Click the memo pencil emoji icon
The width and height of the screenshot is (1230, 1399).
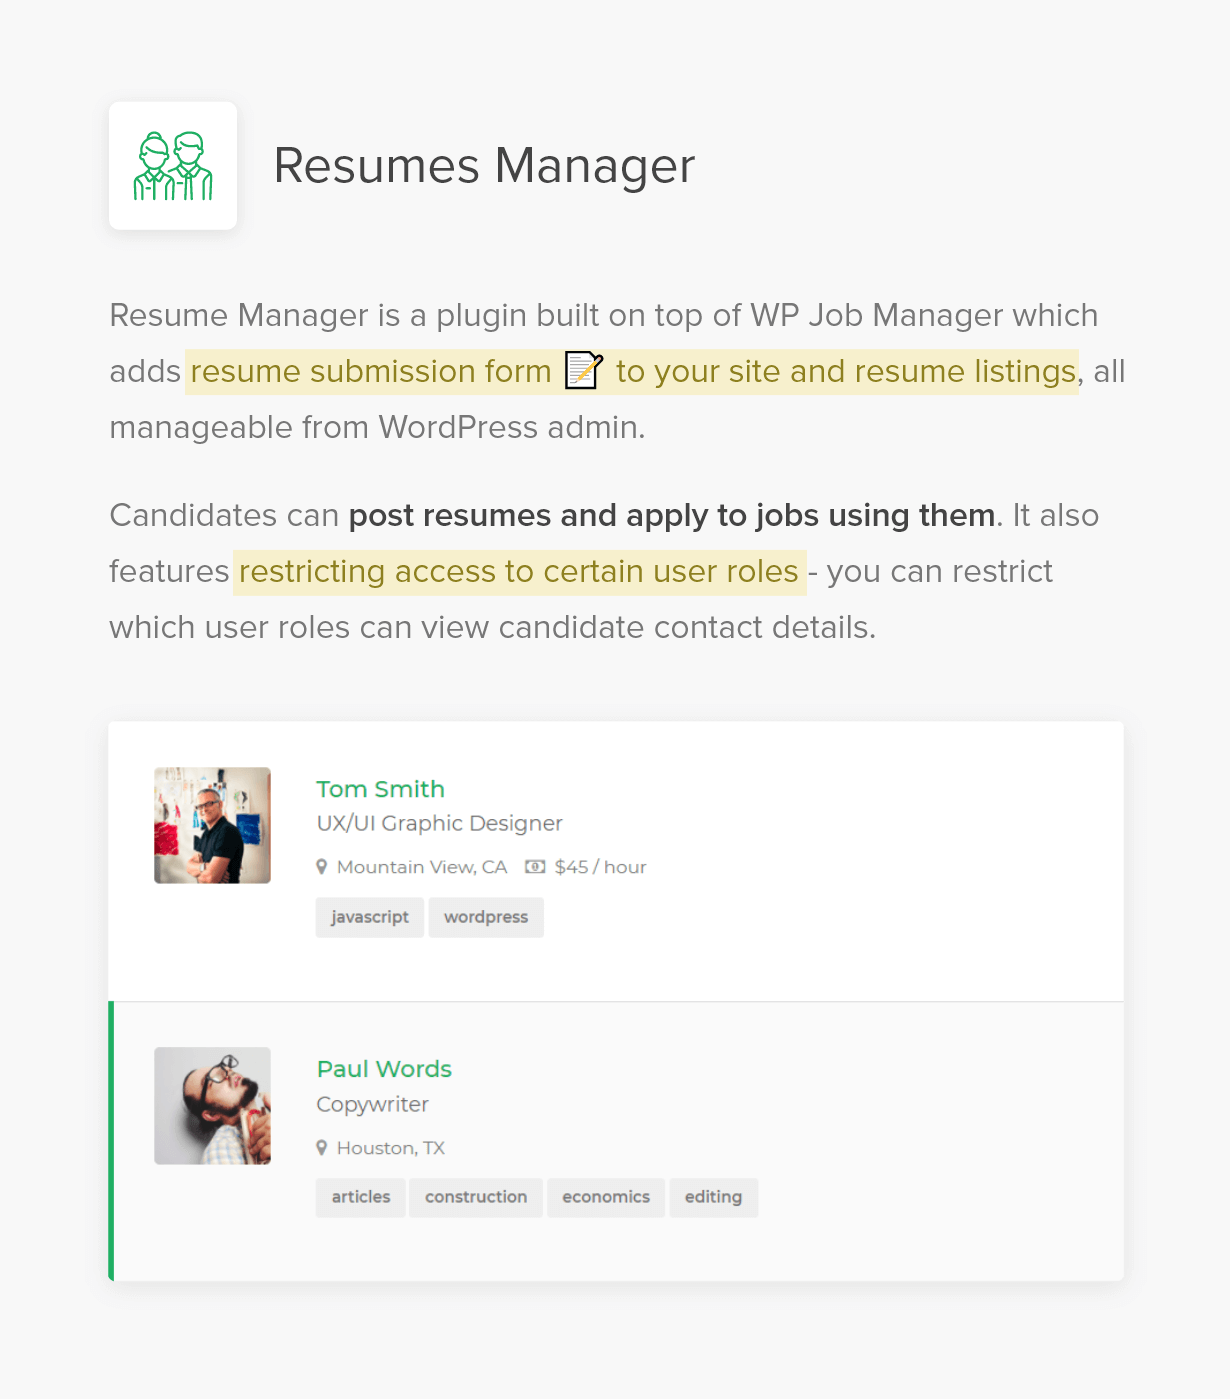click(584, 370)
